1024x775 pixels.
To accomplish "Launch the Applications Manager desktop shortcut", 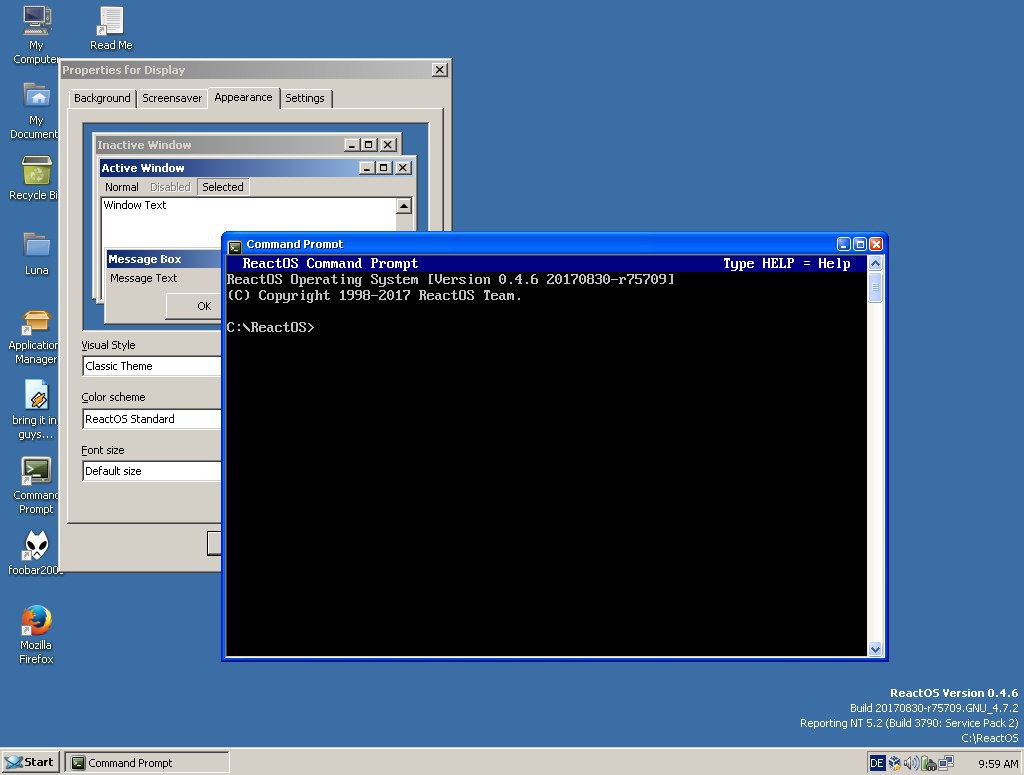I will 34,337.
